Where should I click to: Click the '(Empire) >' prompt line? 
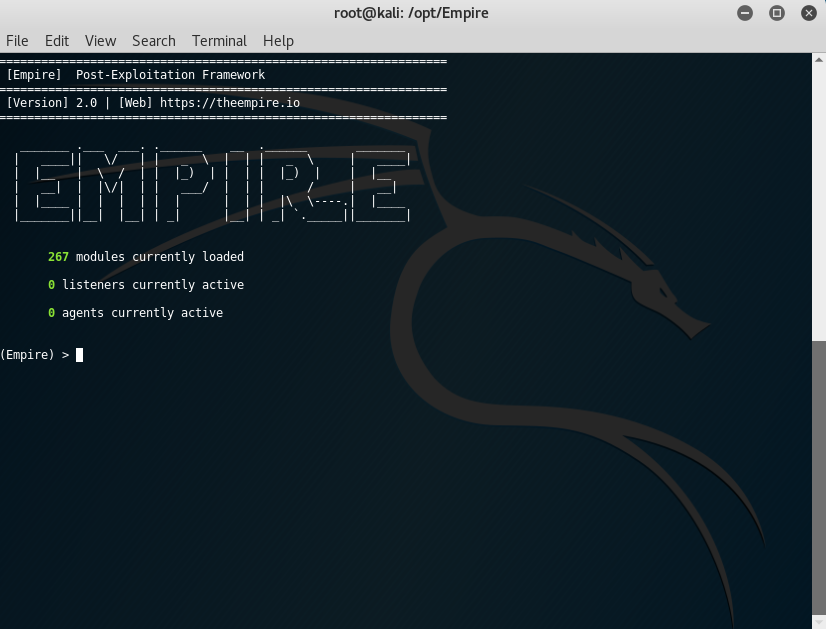click(42, 355)
